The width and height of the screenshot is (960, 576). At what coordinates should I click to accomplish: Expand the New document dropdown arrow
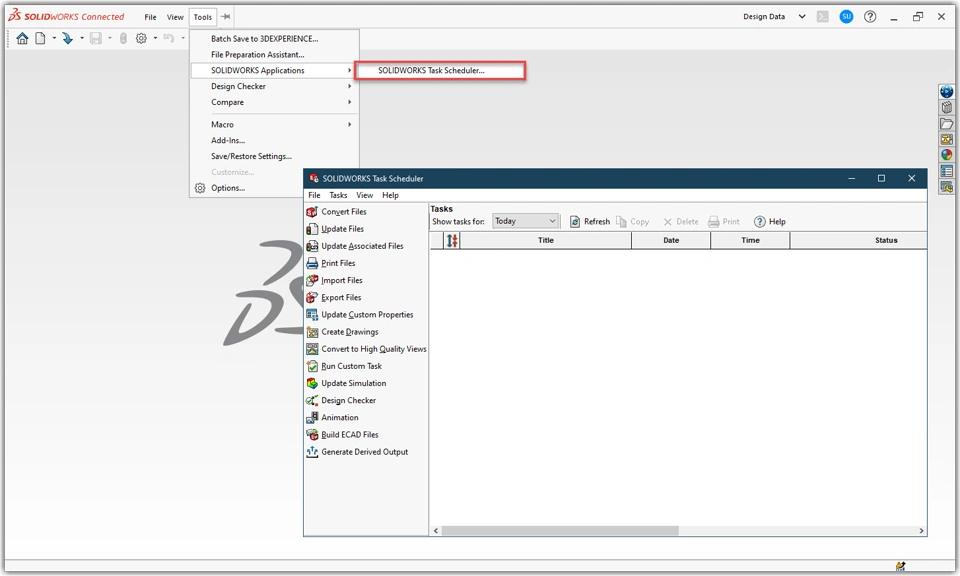pos(54,39)
